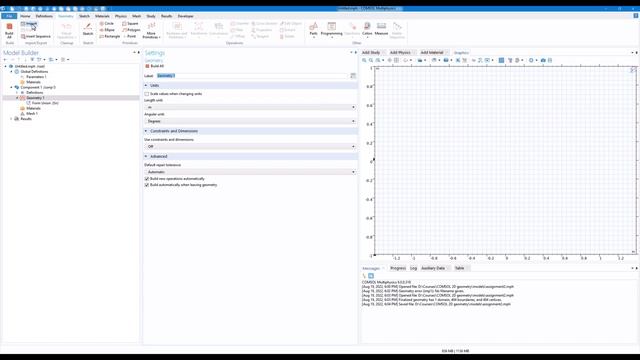Toggle Scale values when changing units
The image size is (640, 360).
point(147,94)
